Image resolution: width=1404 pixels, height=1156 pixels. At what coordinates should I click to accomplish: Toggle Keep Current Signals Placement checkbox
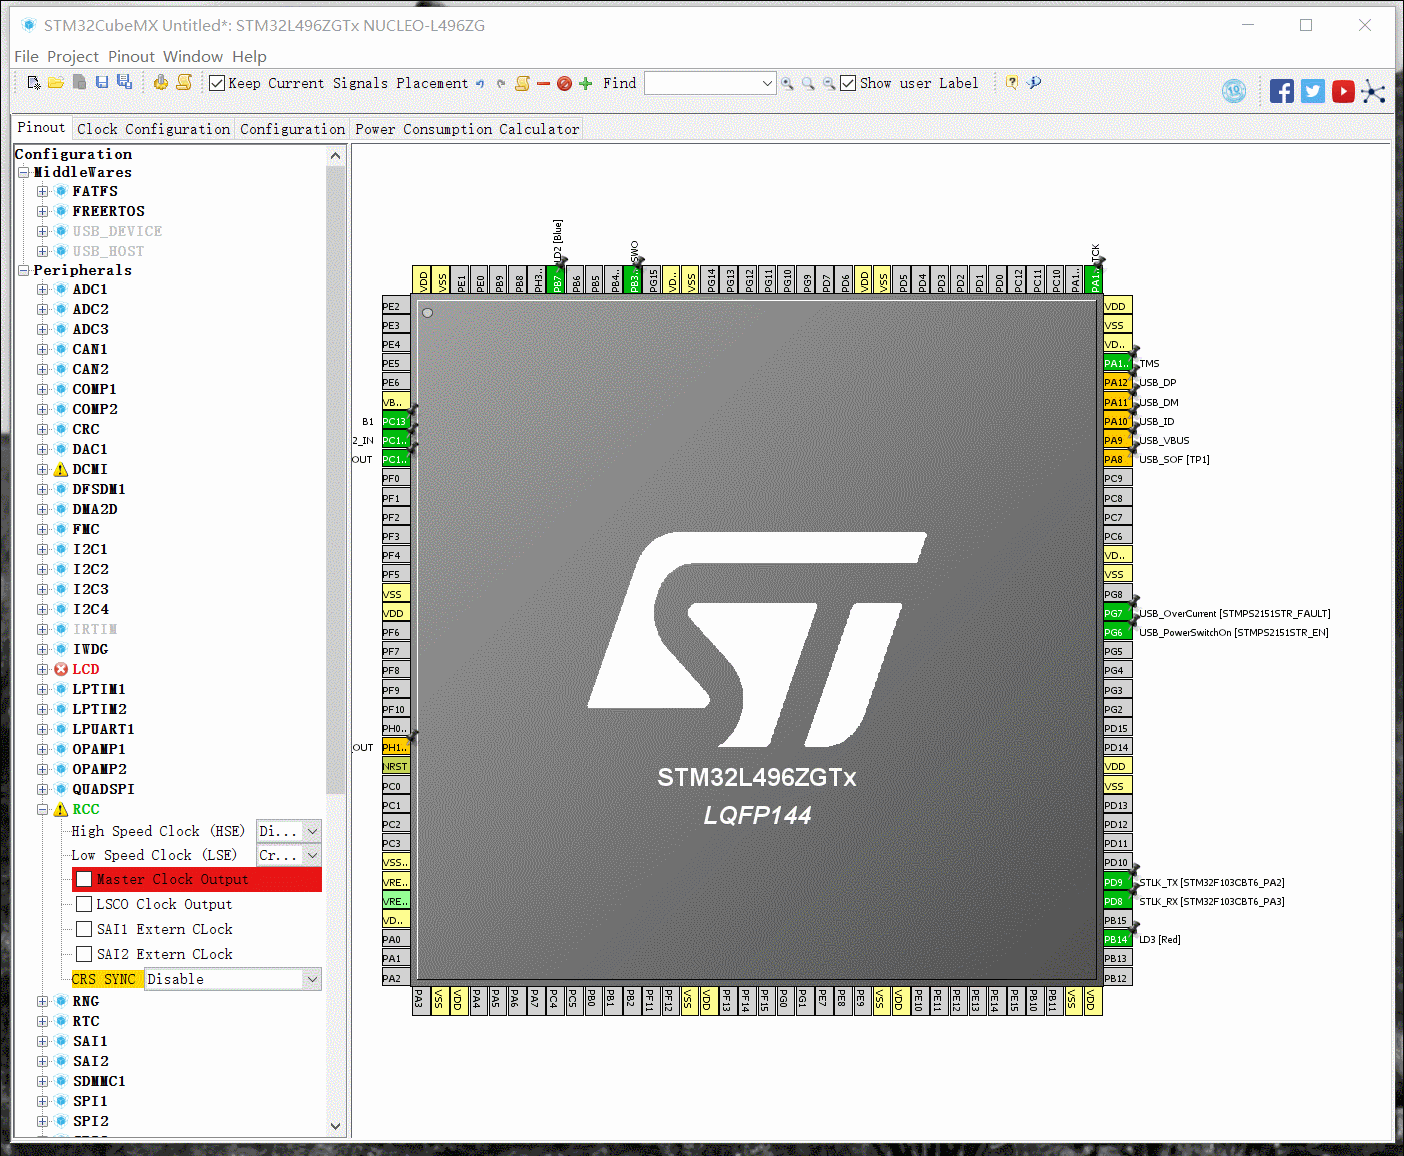click(x=217, y=83)
